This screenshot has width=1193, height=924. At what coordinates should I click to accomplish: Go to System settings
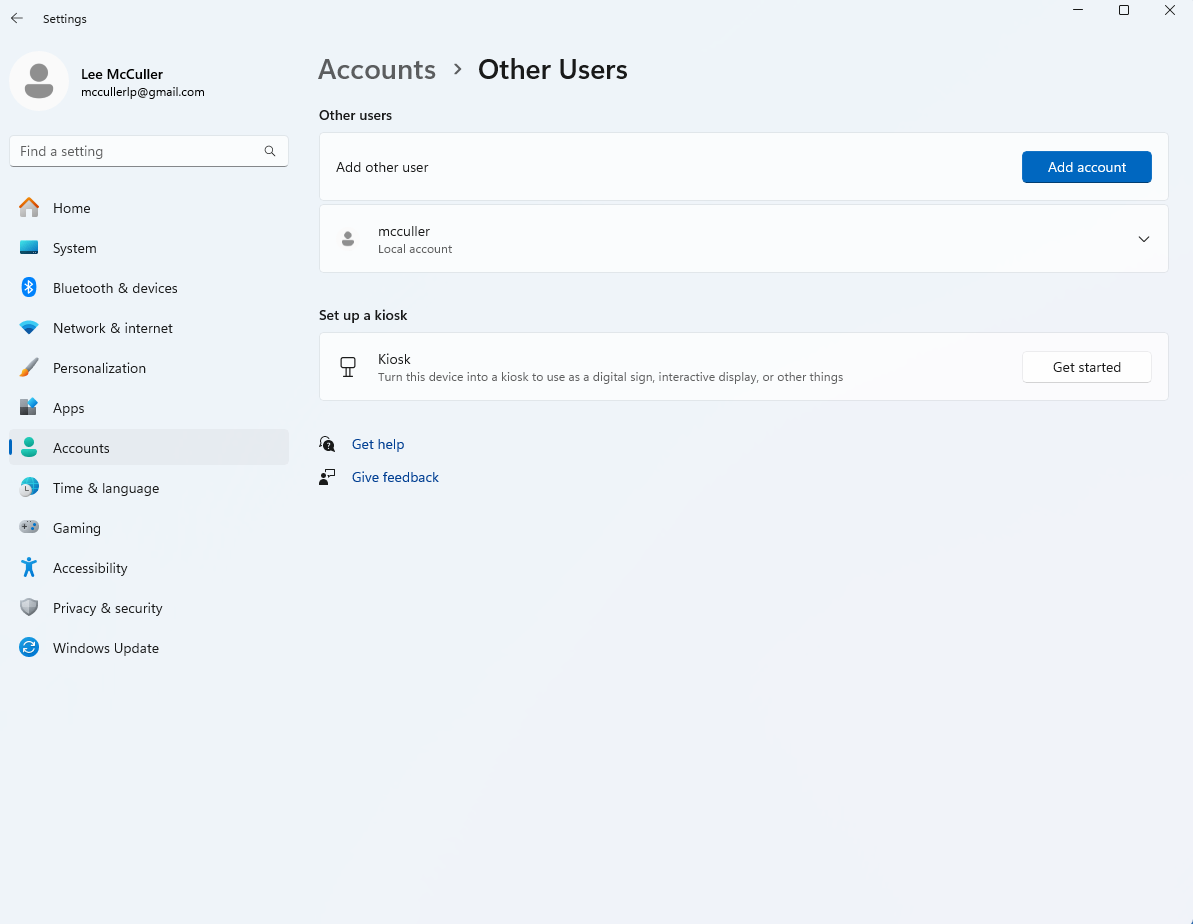coord(148,248)
